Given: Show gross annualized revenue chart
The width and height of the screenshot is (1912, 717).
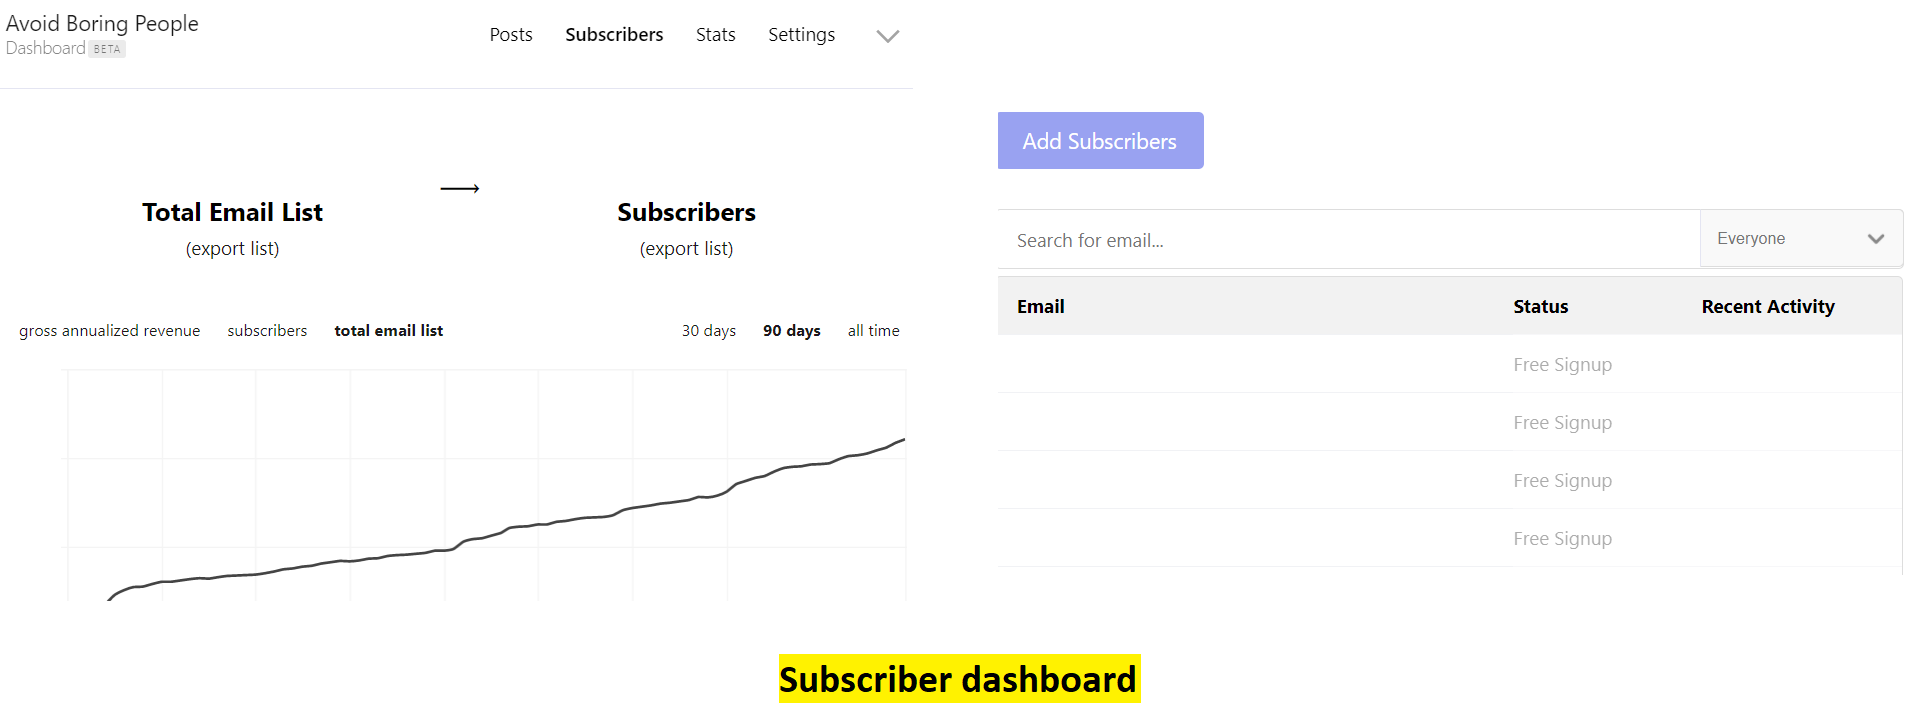Looking at the screenshot, I should coord(109,331).
